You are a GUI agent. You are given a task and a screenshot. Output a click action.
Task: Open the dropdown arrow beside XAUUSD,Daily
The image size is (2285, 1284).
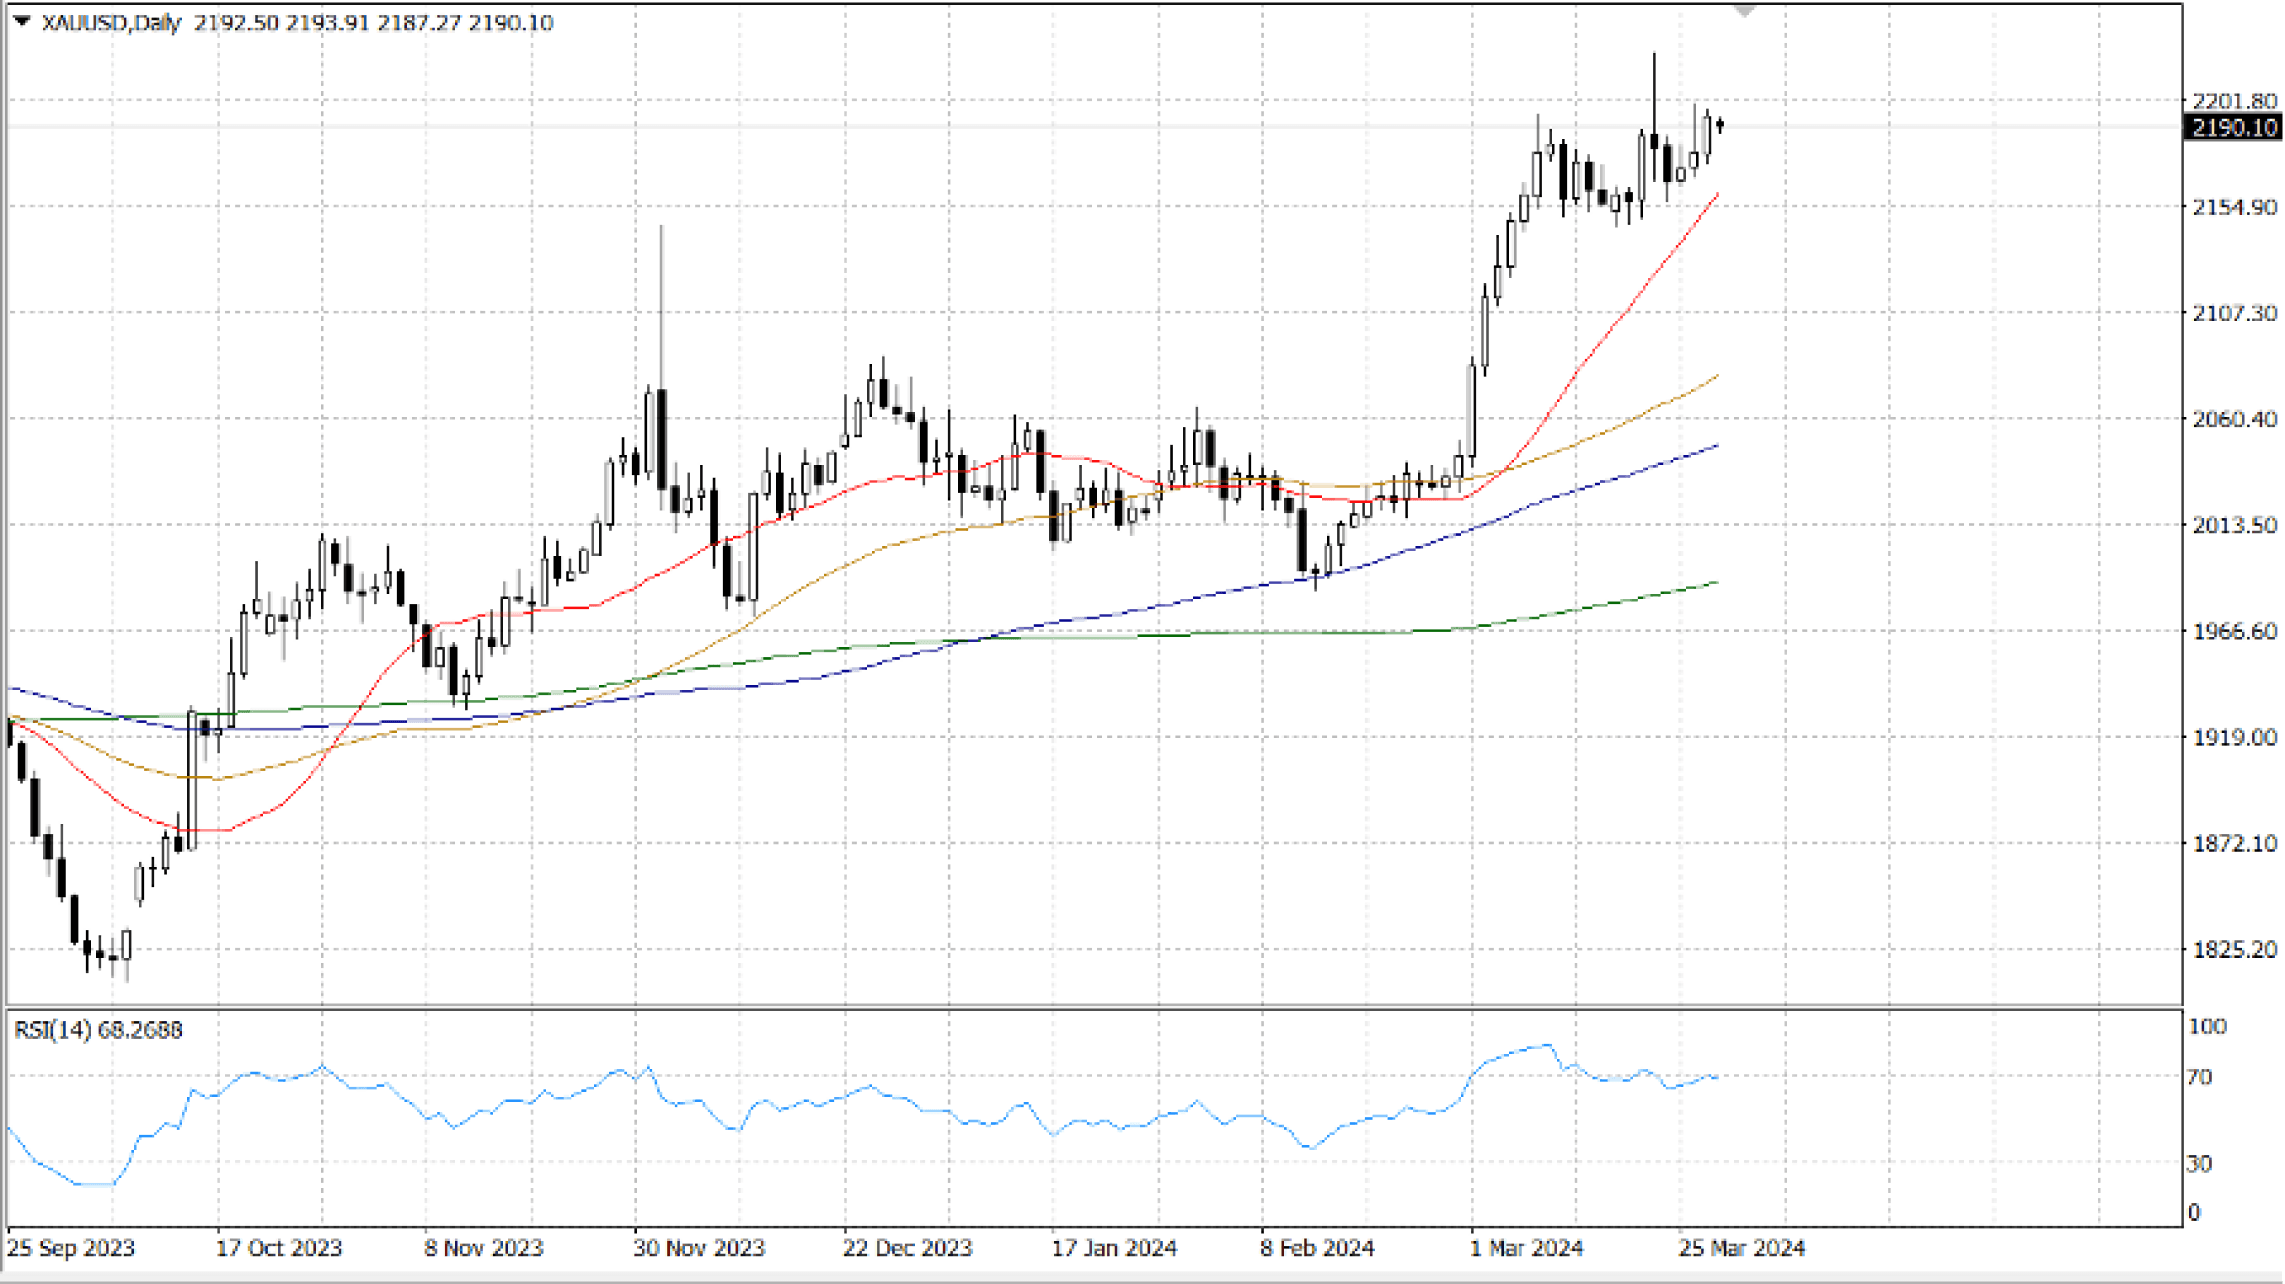(x=22, y=21)
